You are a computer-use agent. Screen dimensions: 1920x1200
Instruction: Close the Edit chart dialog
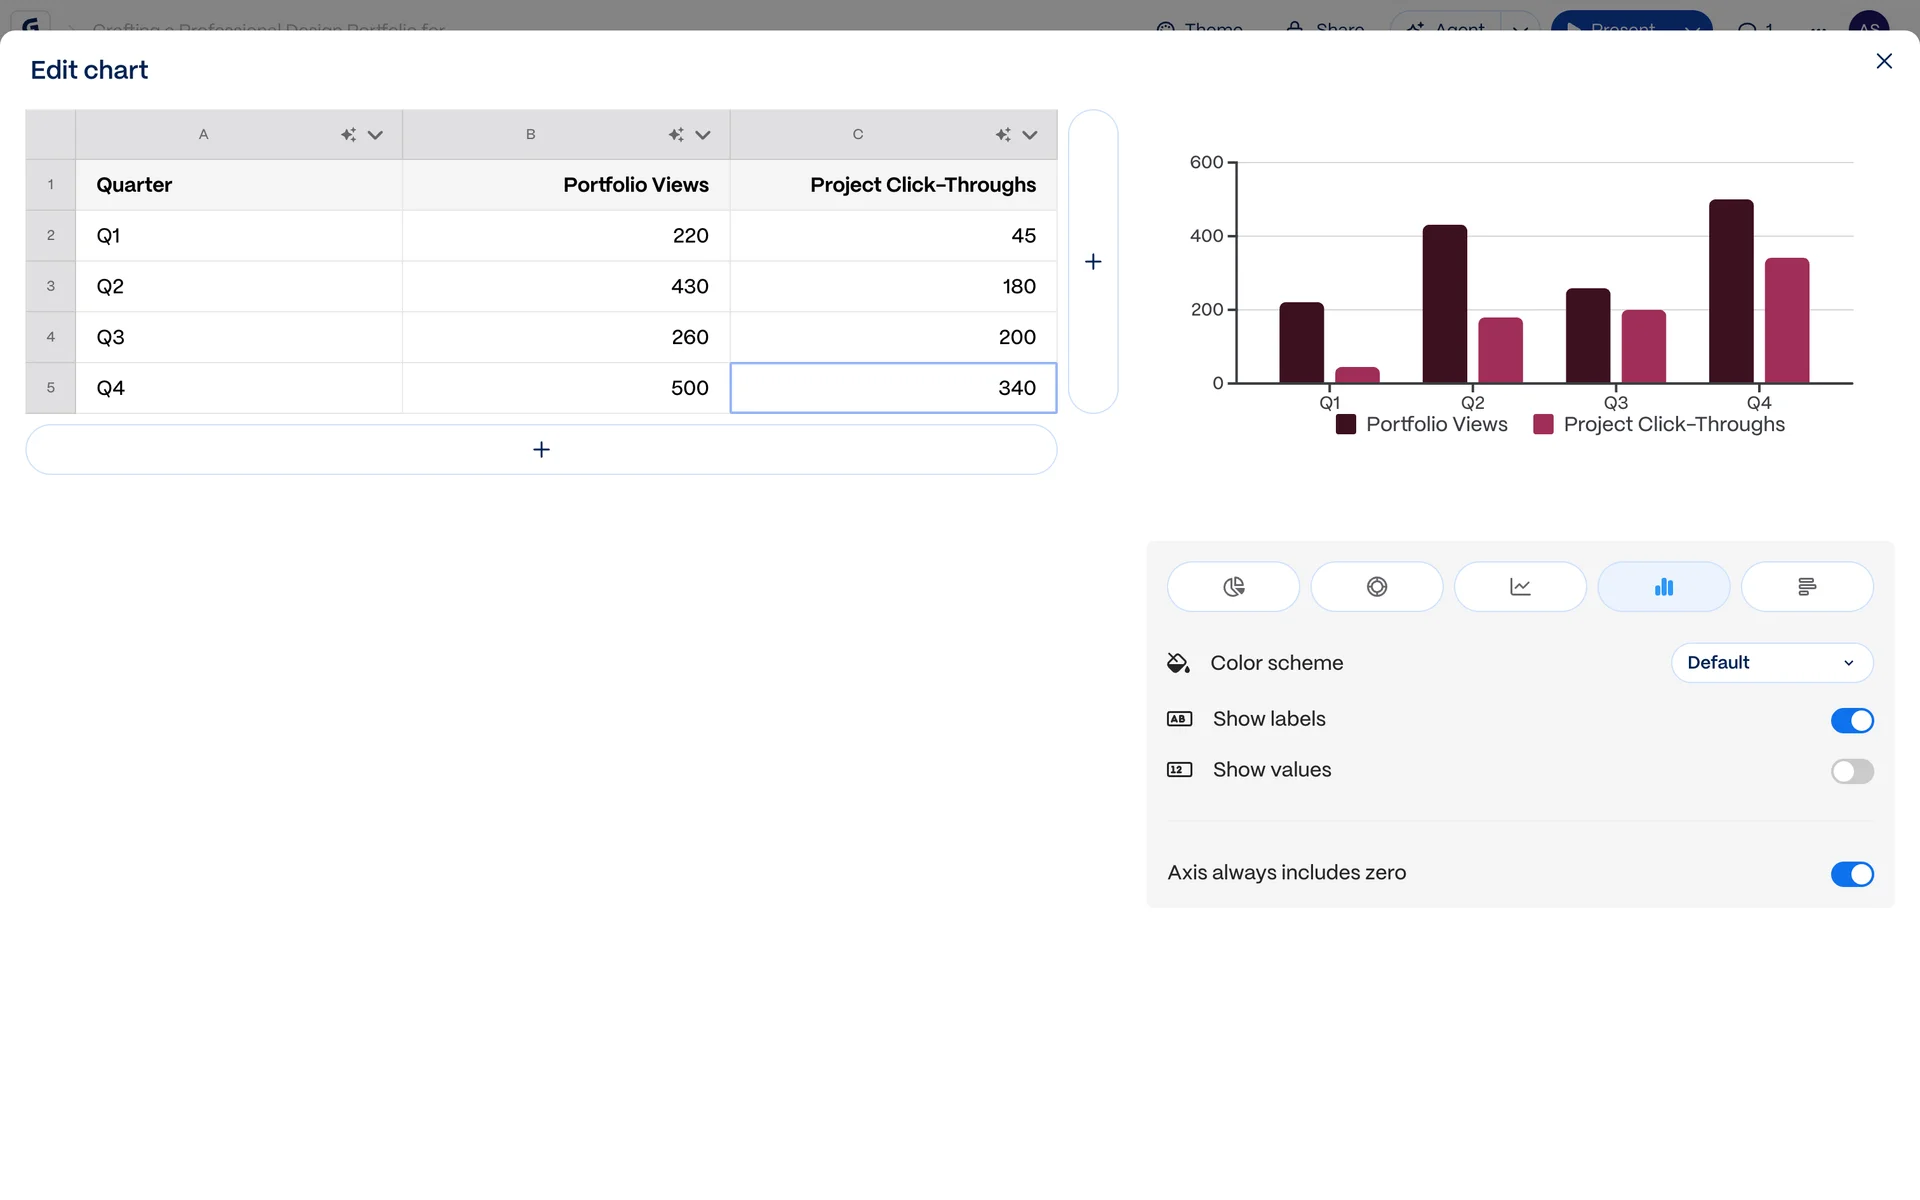tap(1884, 62)
